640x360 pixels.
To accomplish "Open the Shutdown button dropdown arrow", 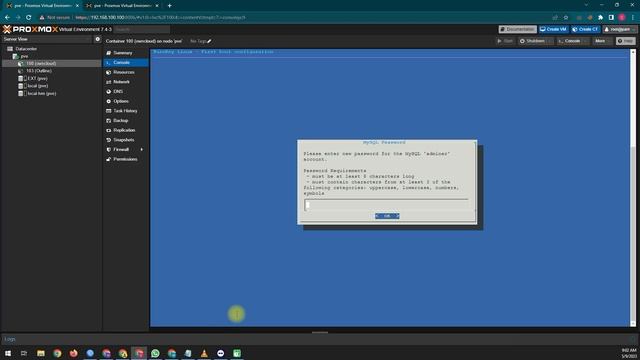I will (x=550, y=41).
